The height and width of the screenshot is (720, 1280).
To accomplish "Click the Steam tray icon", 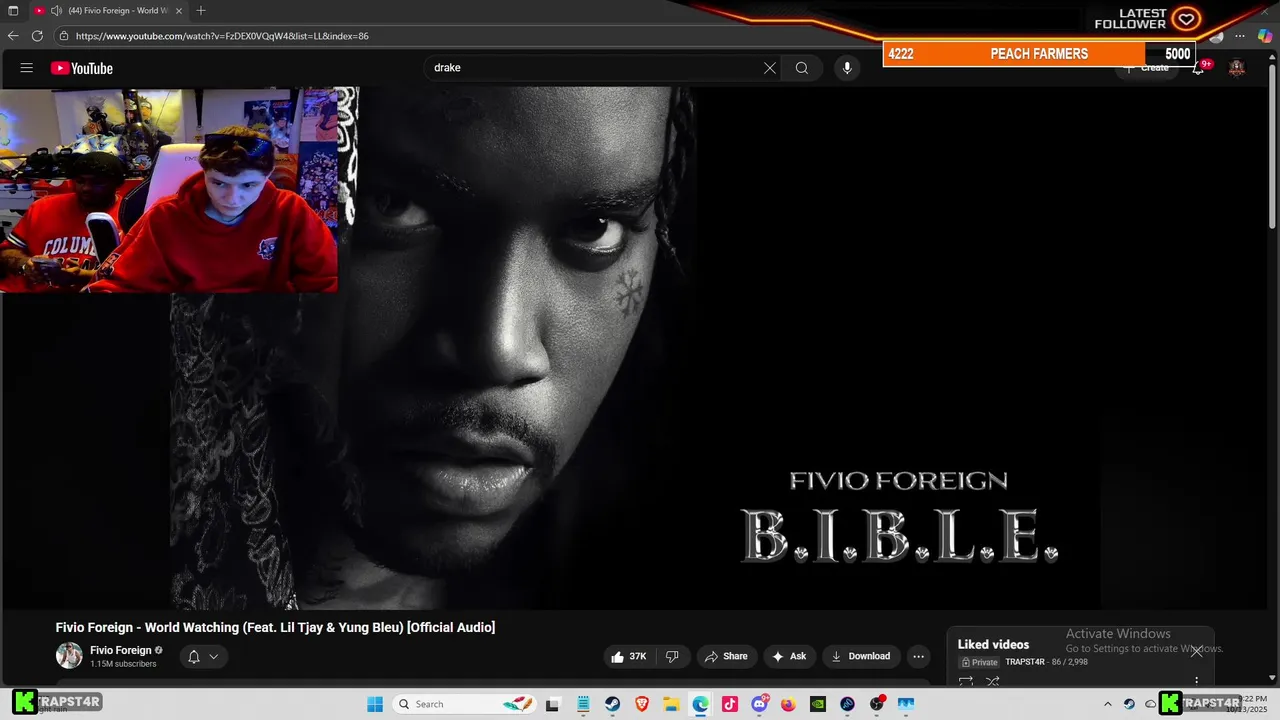I will (1129, 704).
